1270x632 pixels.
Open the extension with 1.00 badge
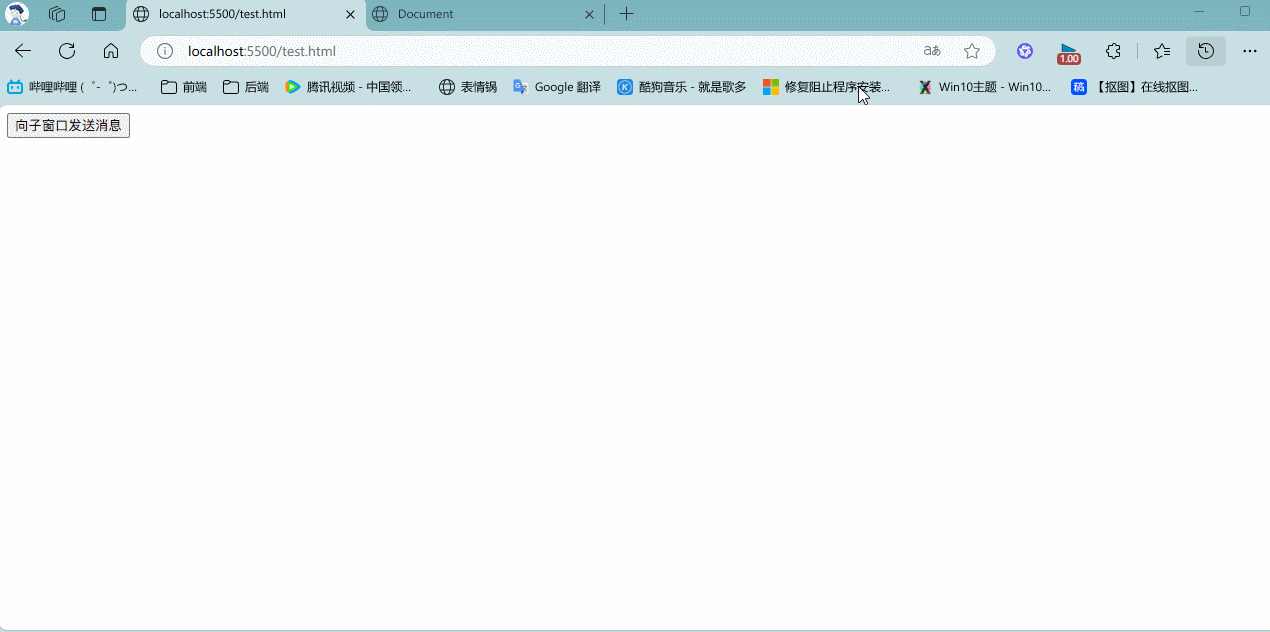1069,53
